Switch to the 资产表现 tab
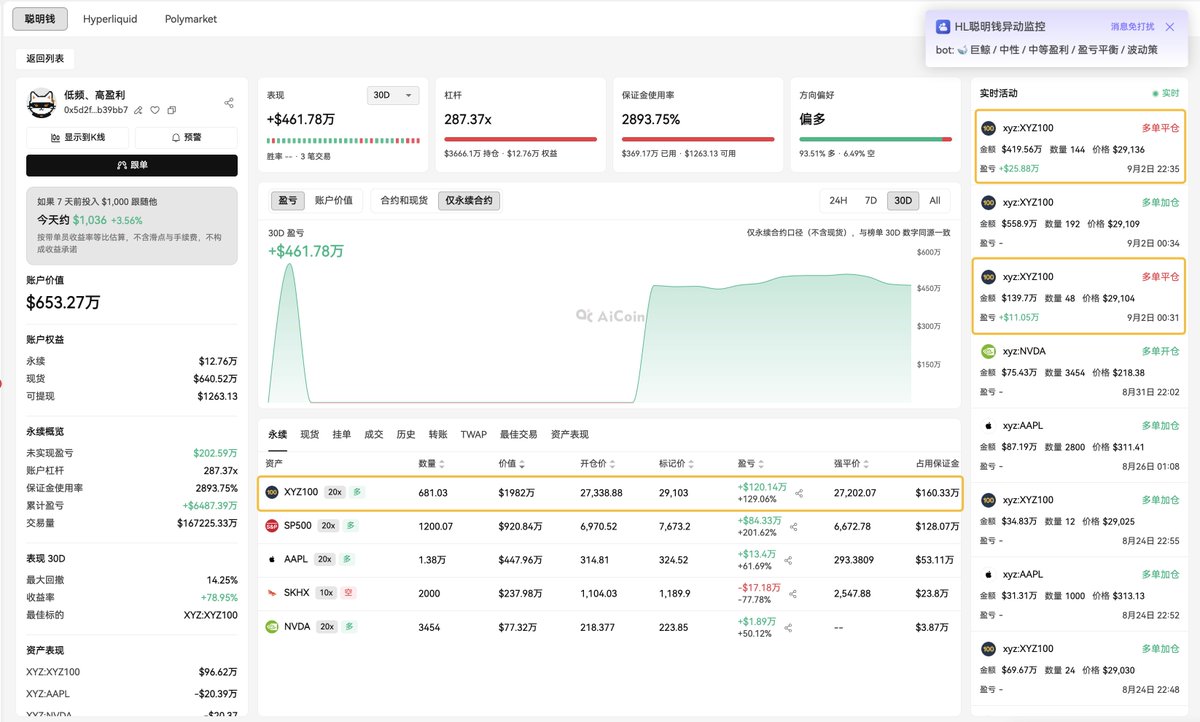The height and width of the screenshot is (722, 1200). (x=570, y=434)
